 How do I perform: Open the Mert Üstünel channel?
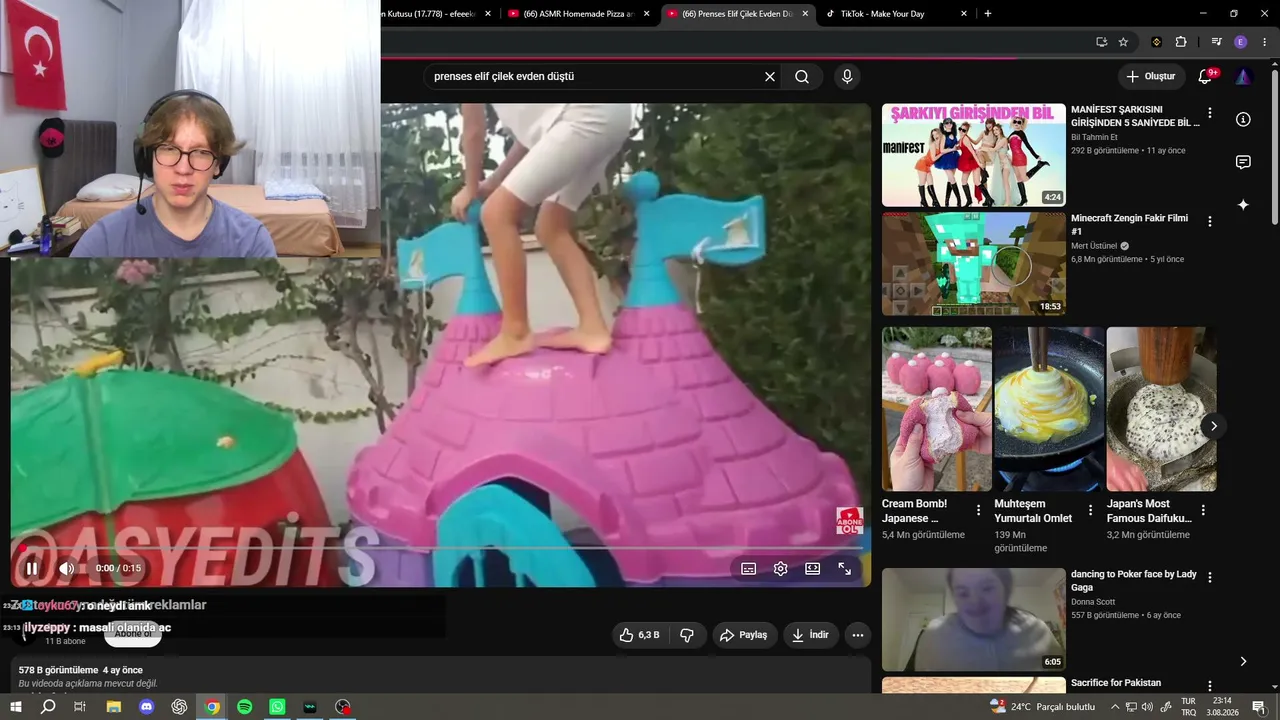tap(1096, 246)
